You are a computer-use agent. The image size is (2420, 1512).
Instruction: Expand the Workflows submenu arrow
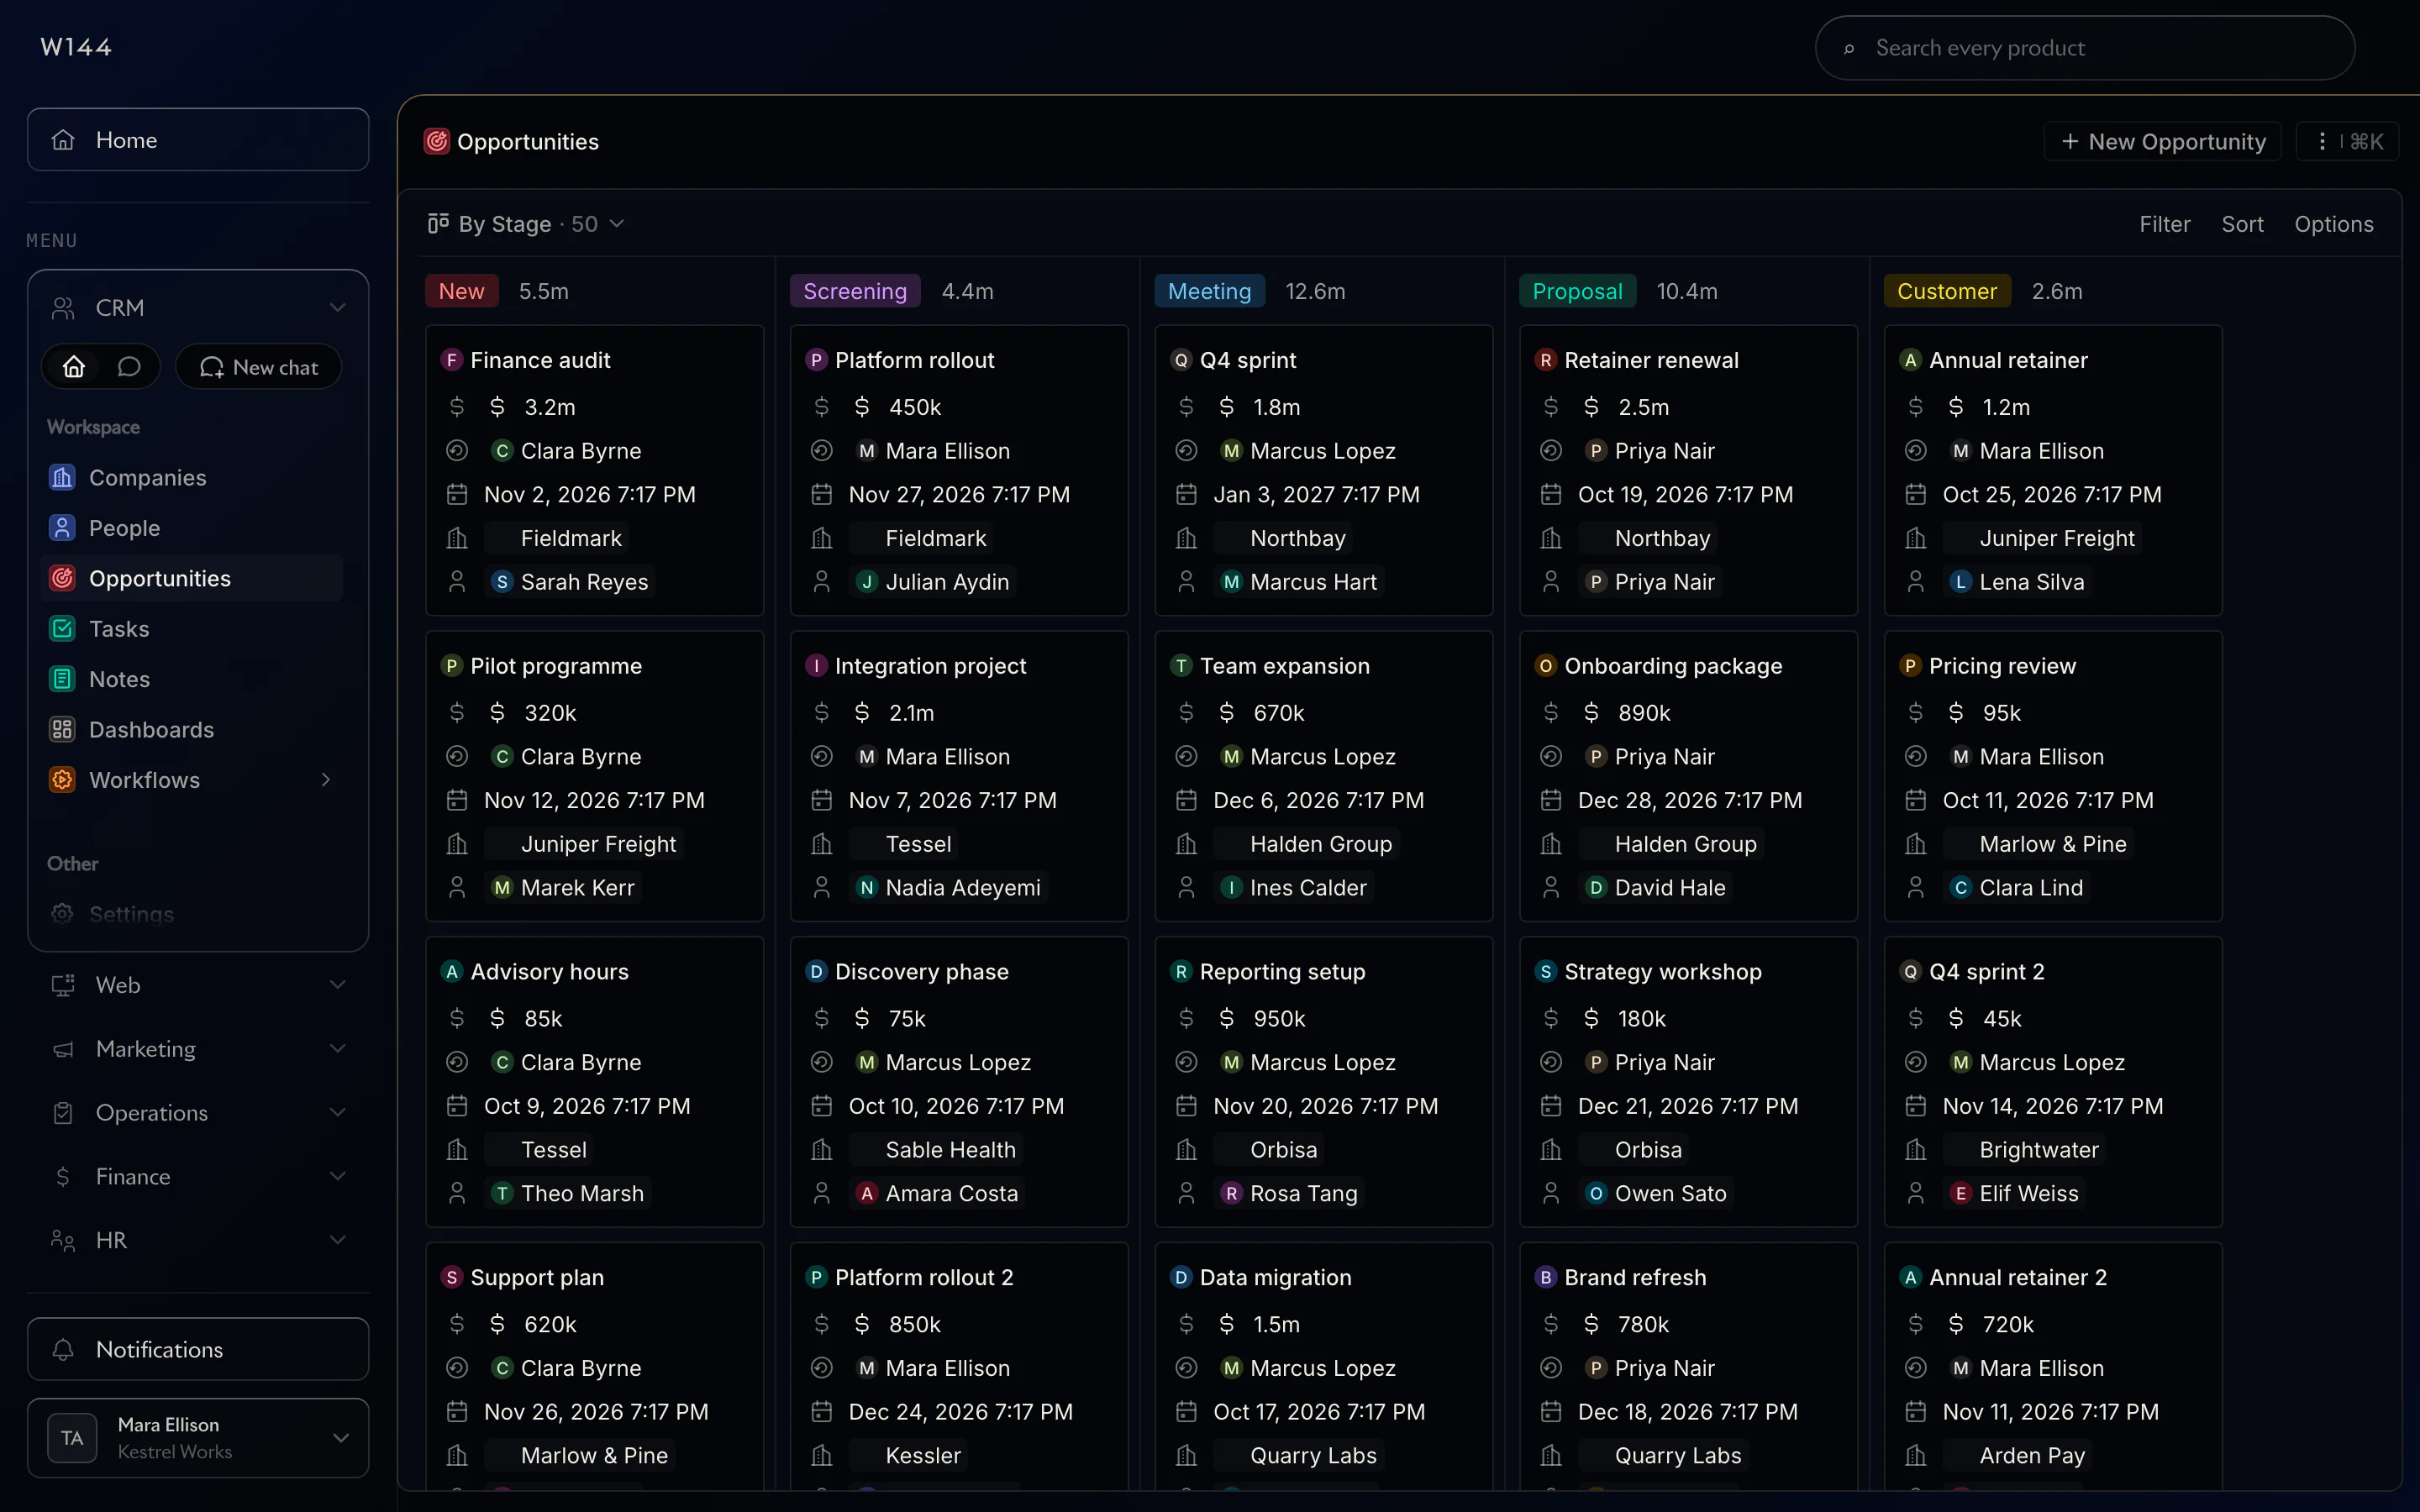click(x=326, y=780)
